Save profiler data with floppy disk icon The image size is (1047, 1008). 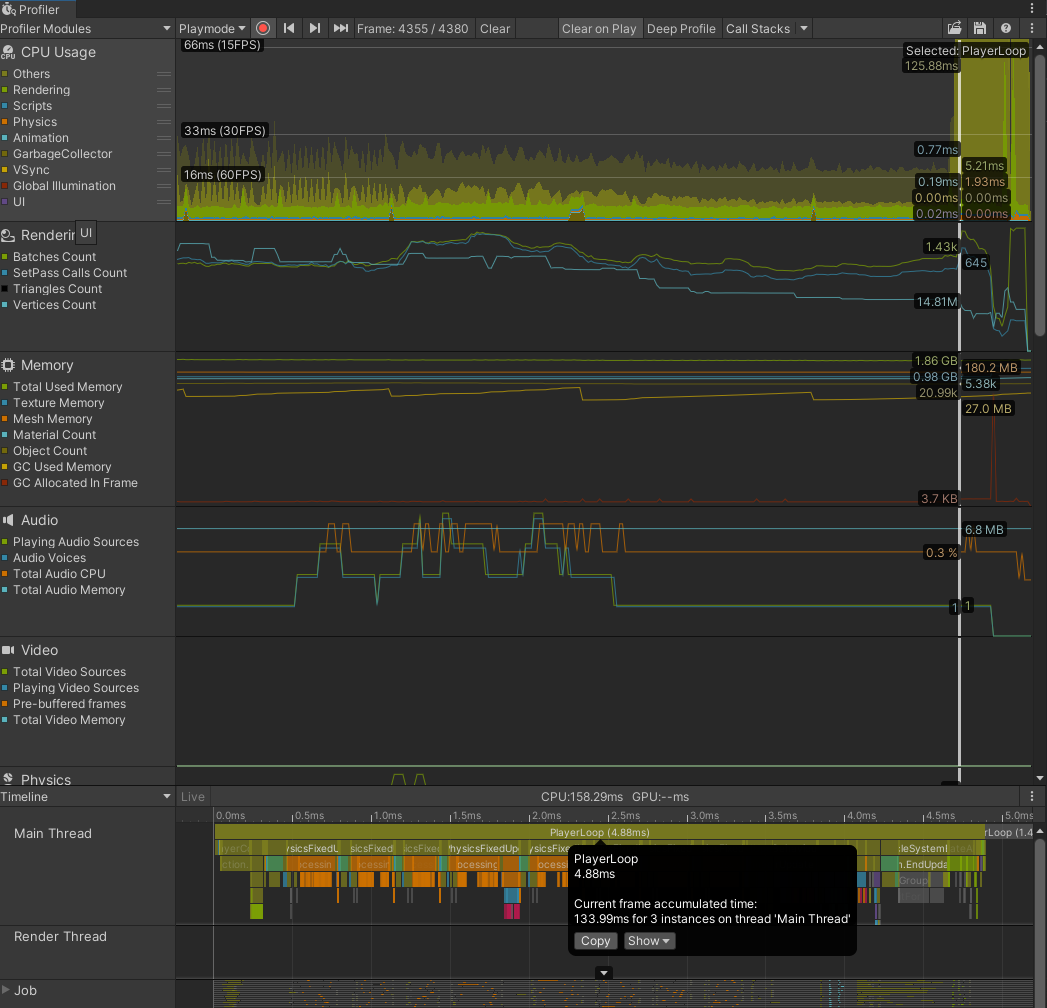[980, 29]
